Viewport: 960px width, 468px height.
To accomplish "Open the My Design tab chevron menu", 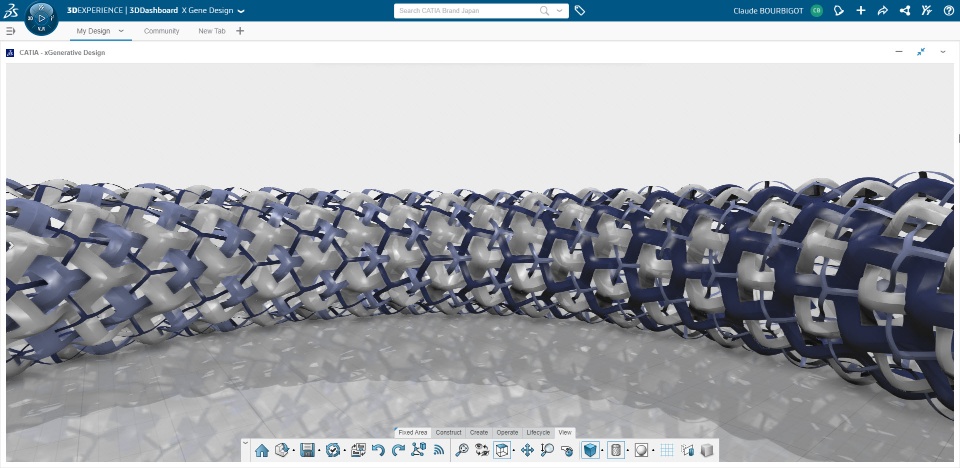I will (121, 31).
